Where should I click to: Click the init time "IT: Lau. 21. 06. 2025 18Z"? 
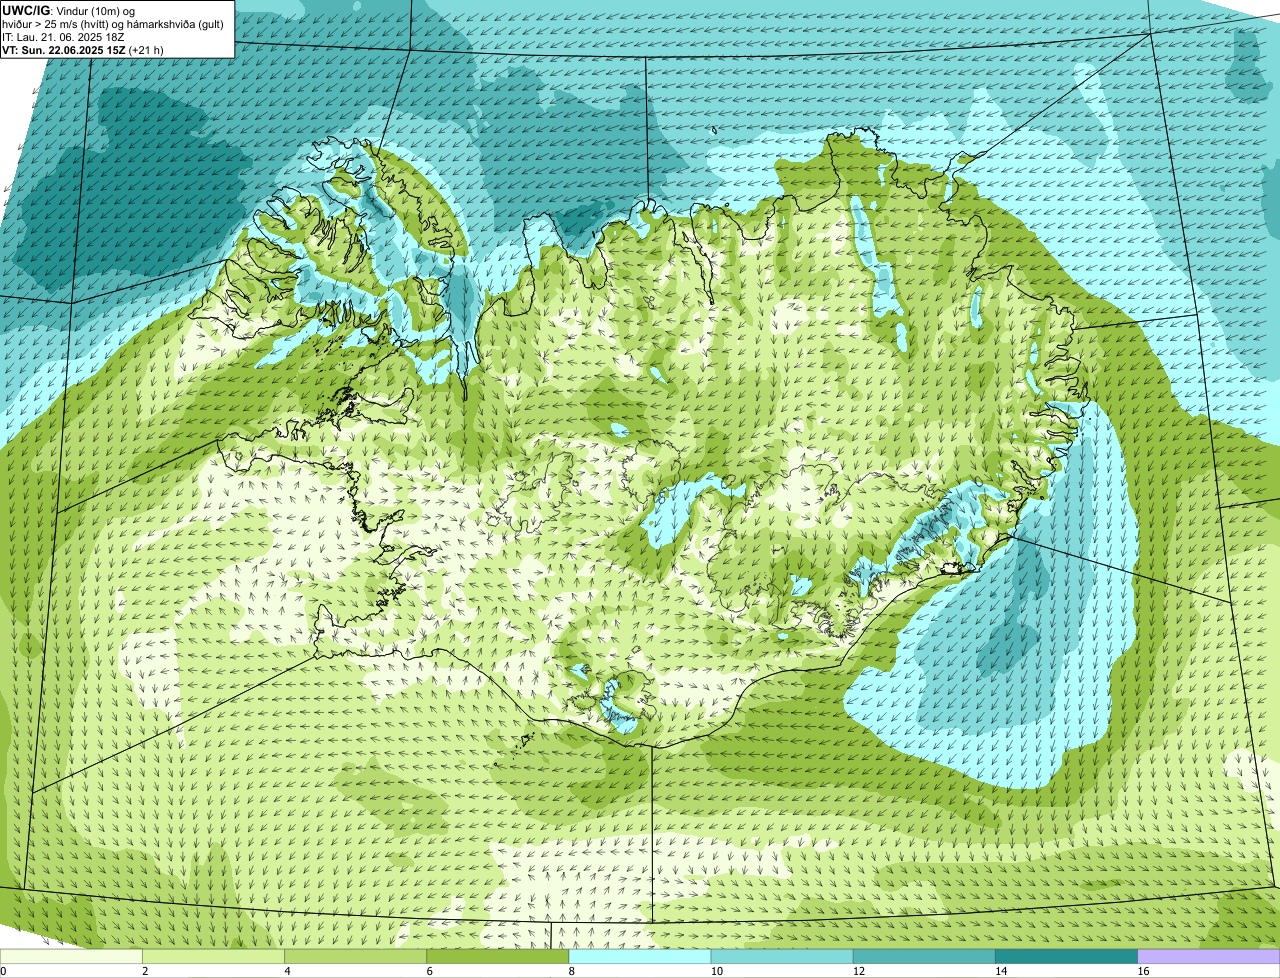[63, 37]
